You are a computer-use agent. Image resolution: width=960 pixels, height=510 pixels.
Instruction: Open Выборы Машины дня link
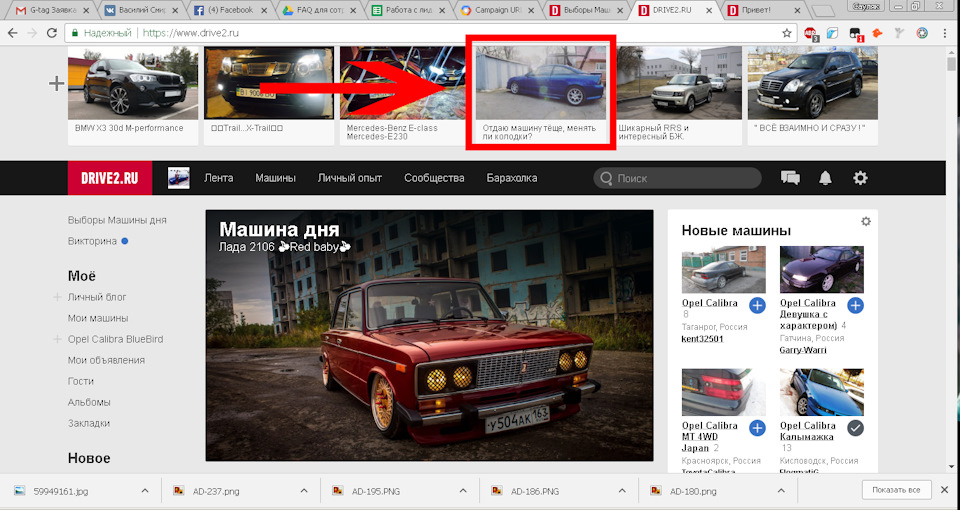[x=117, y=220]
